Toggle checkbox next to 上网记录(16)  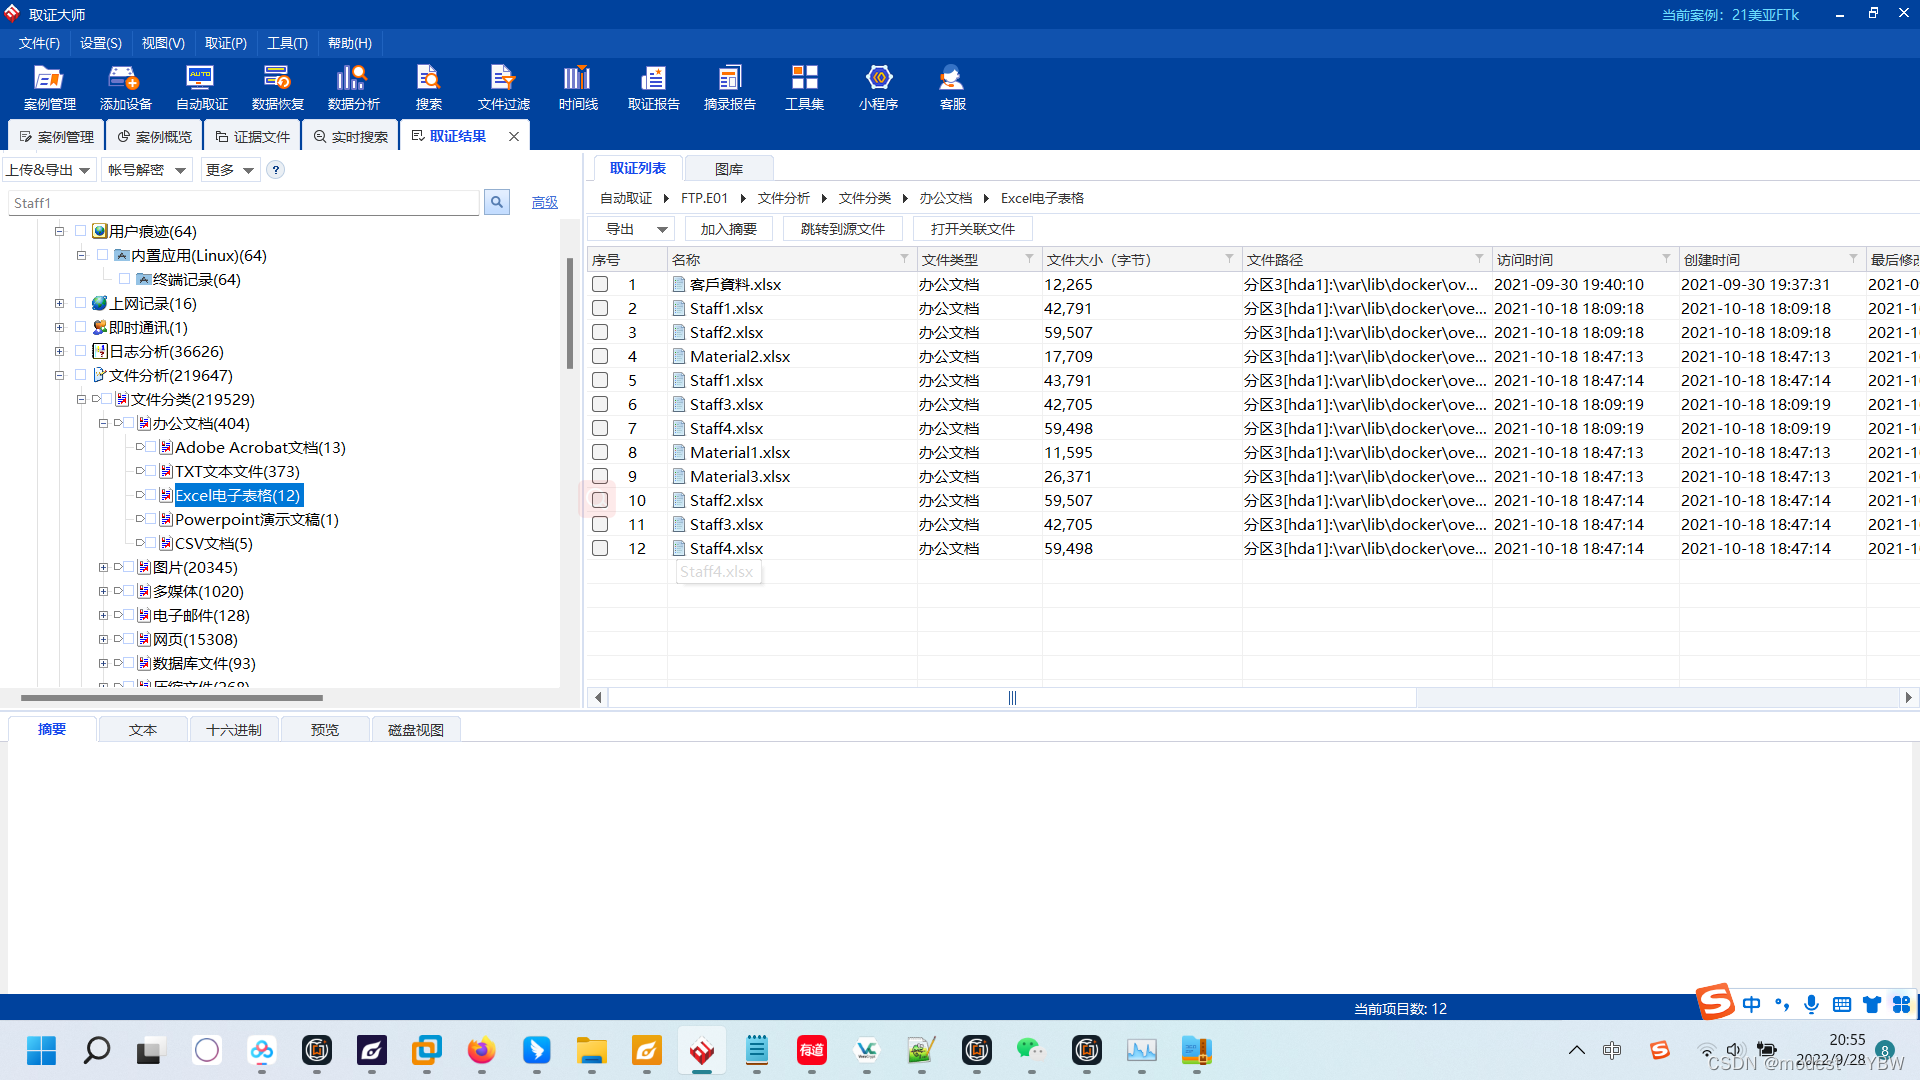[x=80, y=303]
